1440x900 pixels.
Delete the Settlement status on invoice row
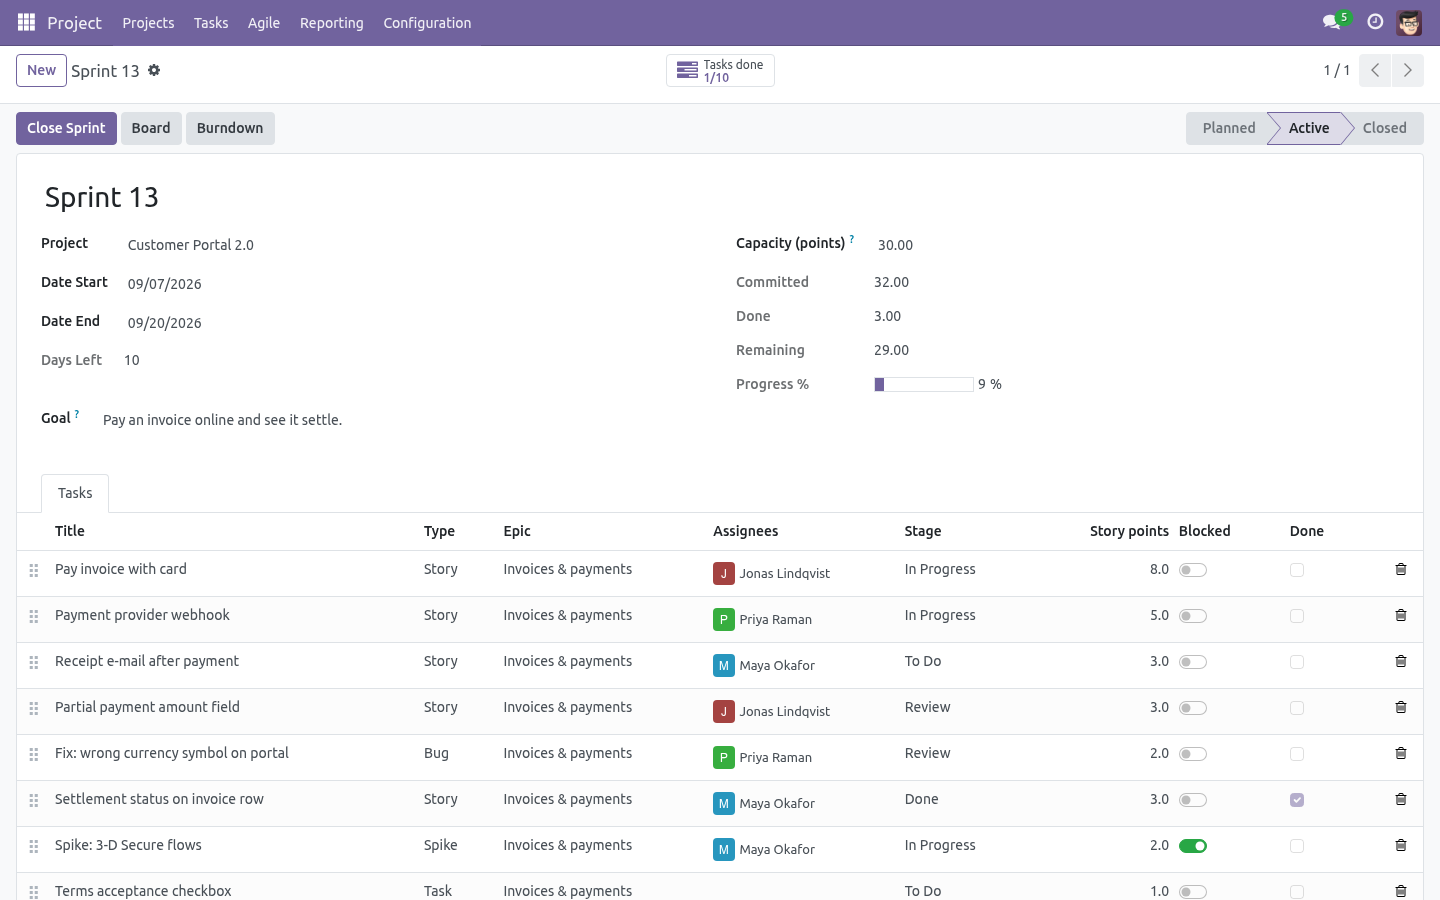(1401, 799)
